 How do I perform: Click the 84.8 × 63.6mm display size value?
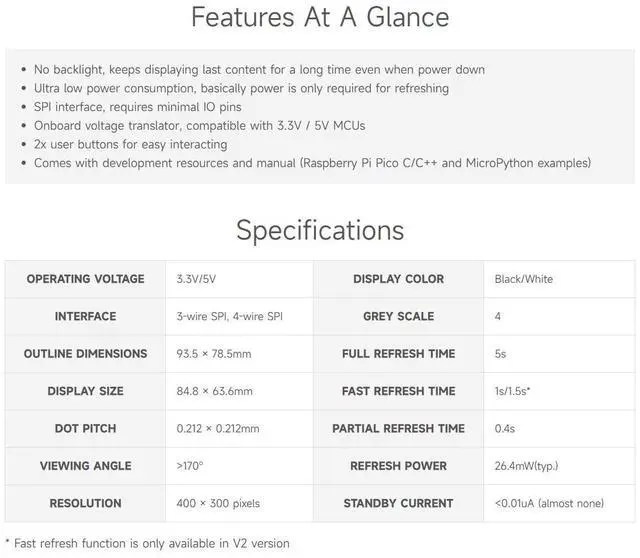[214, 391]
